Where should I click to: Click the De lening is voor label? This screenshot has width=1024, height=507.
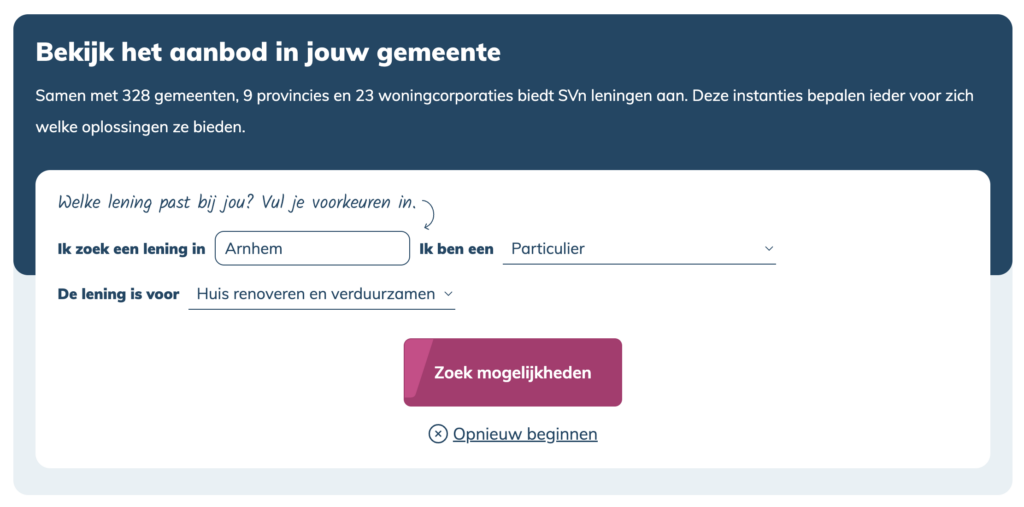click(x=118, y=294)
